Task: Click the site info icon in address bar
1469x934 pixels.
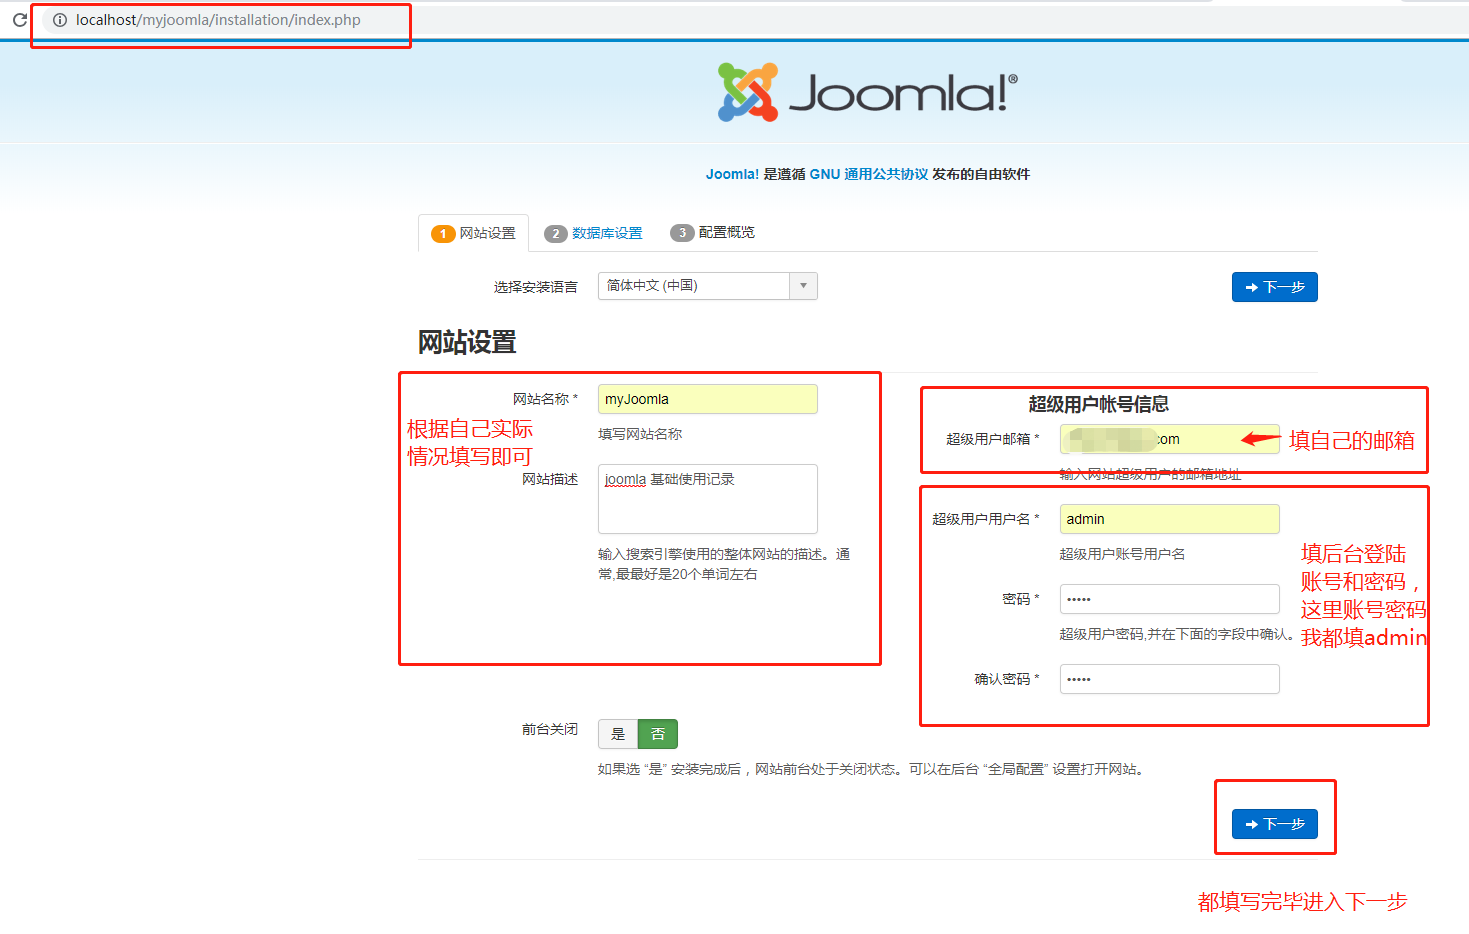Action: [x=60, y=20]
